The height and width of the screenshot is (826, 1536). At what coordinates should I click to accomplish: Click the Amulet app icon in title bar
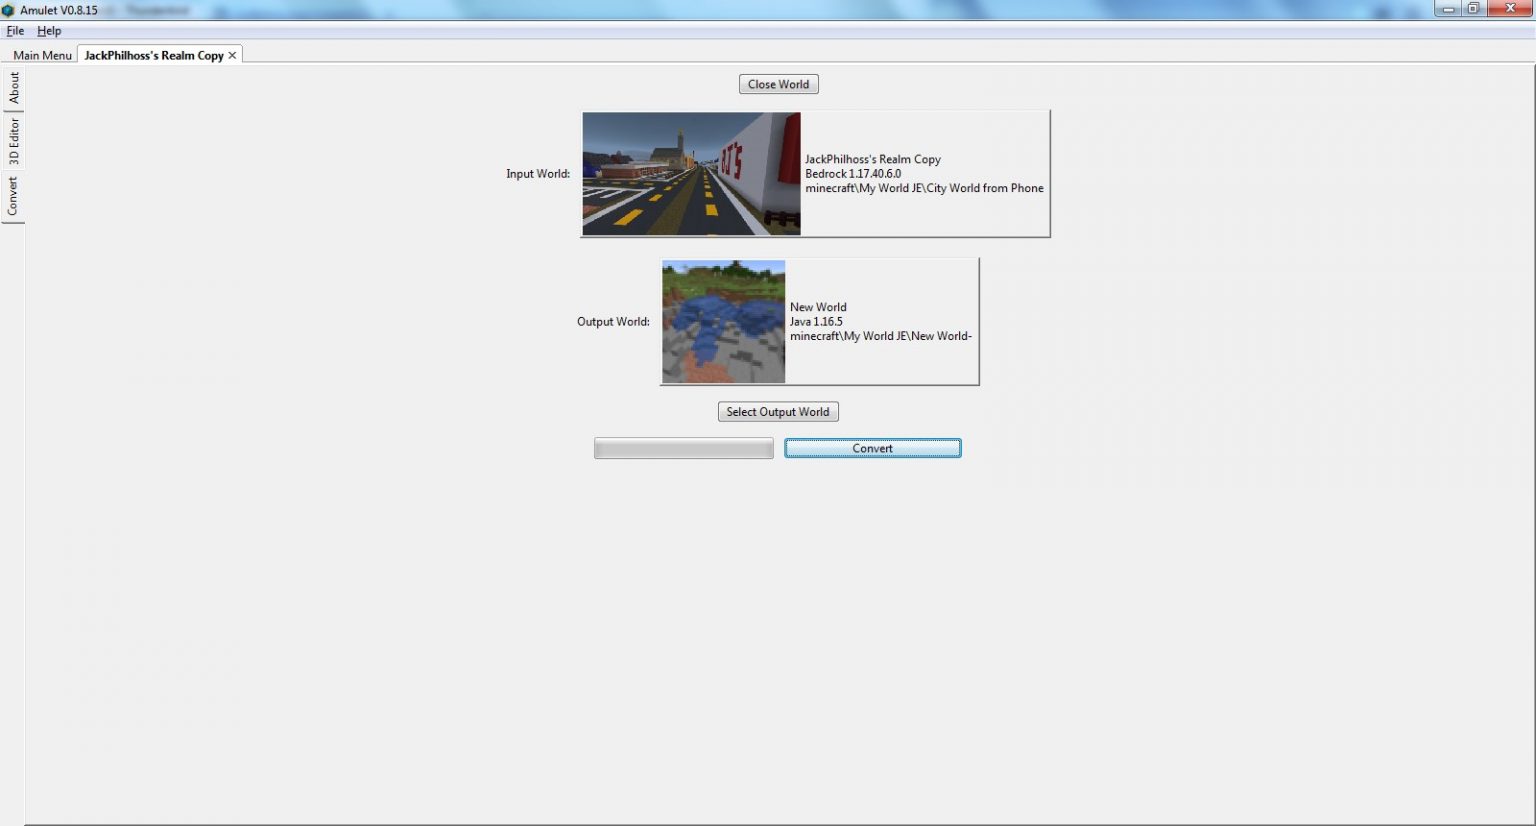click(x=8, y=10)
